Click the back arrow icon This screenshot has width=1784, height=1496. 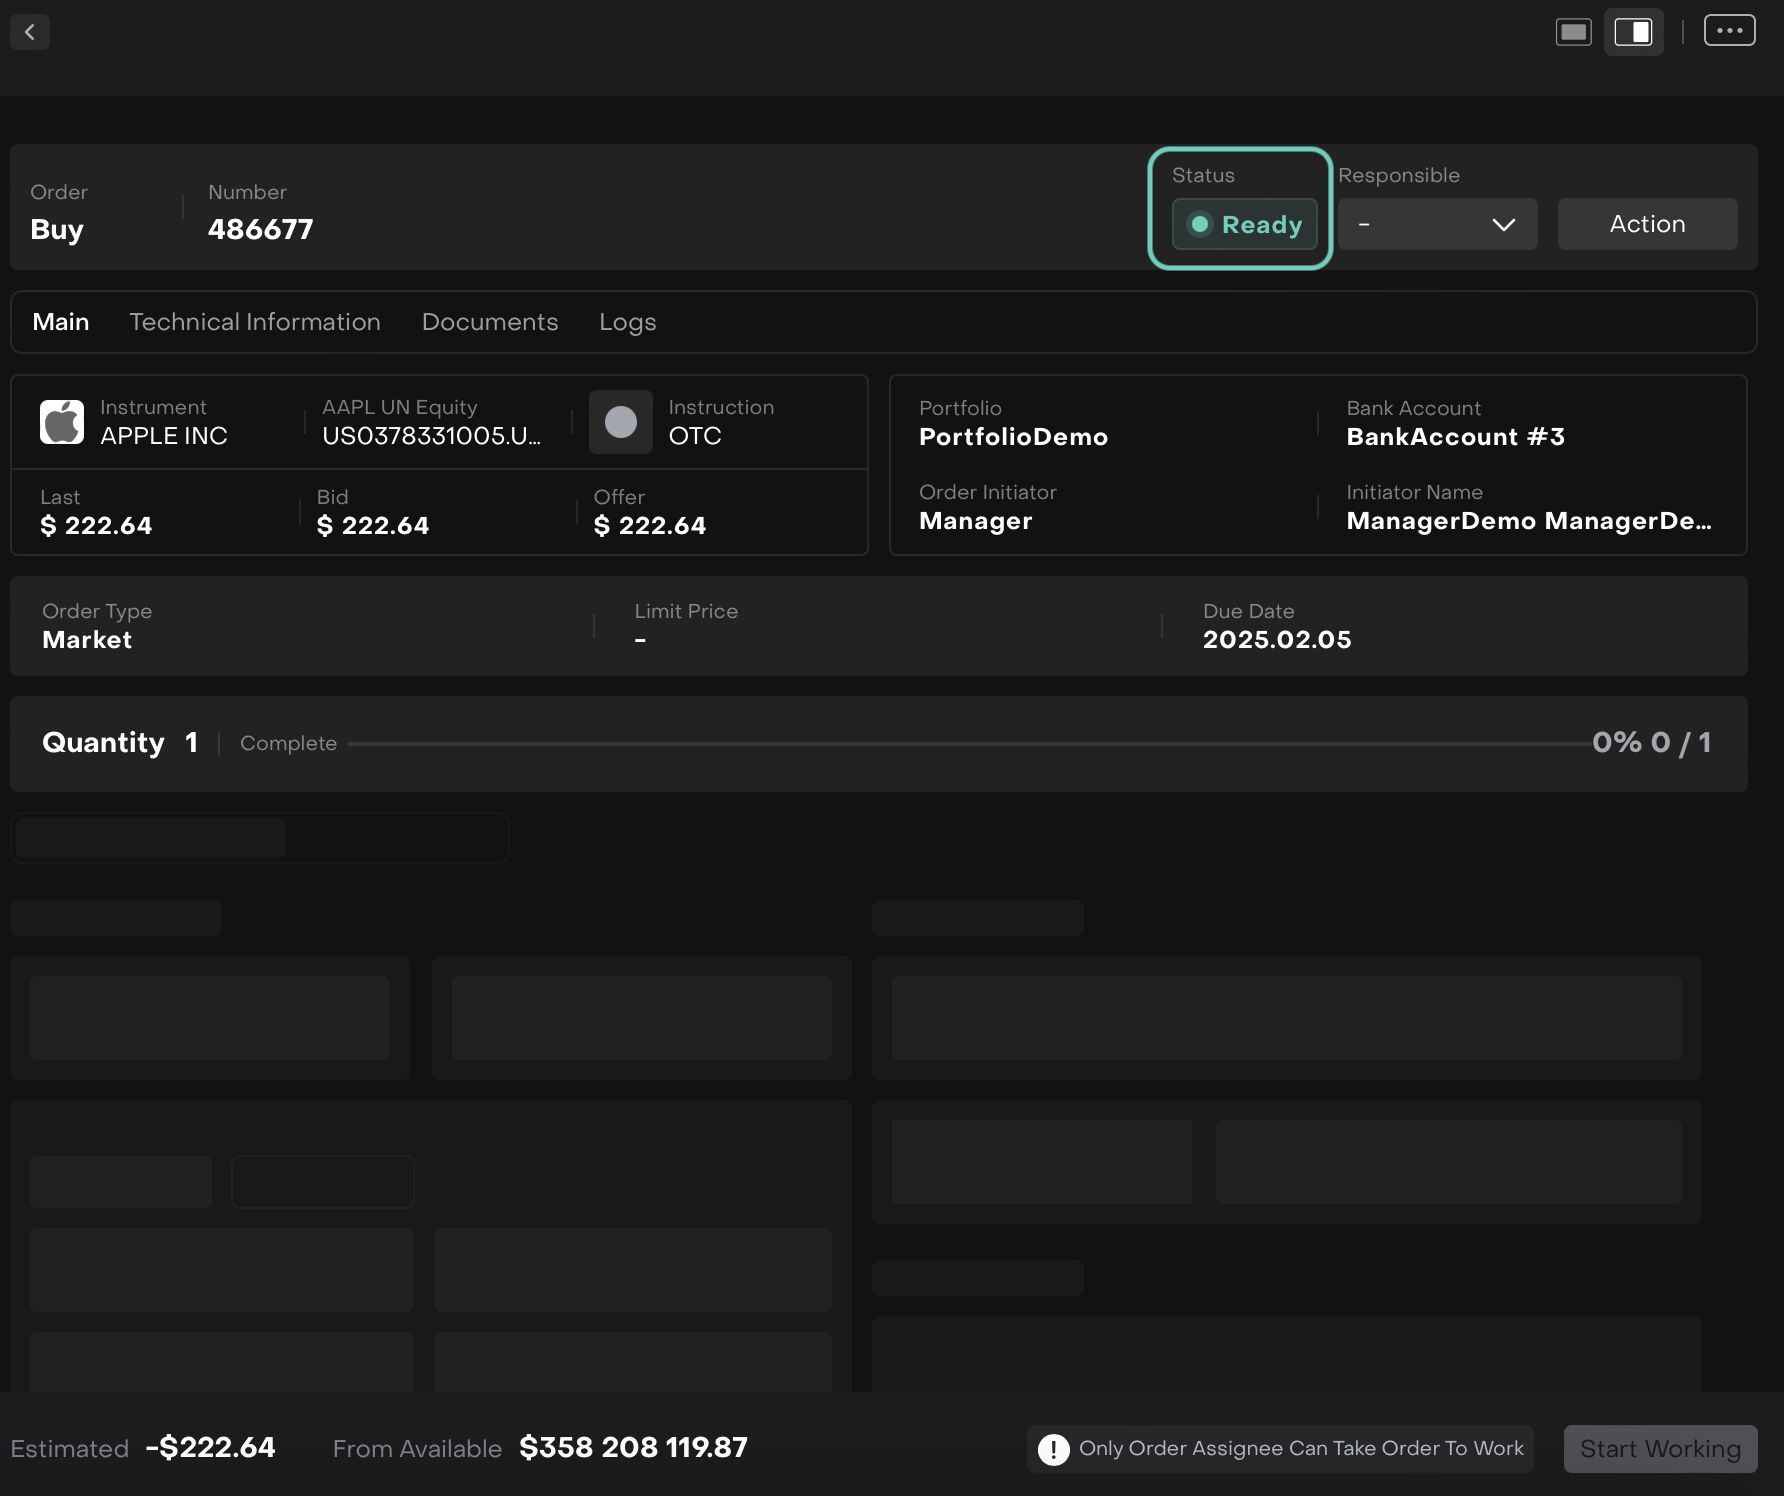[x=30, y=32]
